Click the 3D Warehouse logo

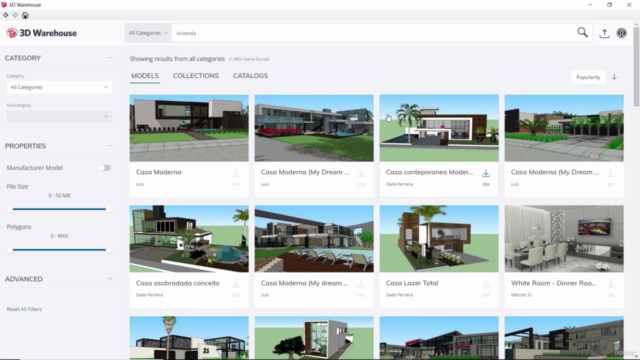point(42,33)
